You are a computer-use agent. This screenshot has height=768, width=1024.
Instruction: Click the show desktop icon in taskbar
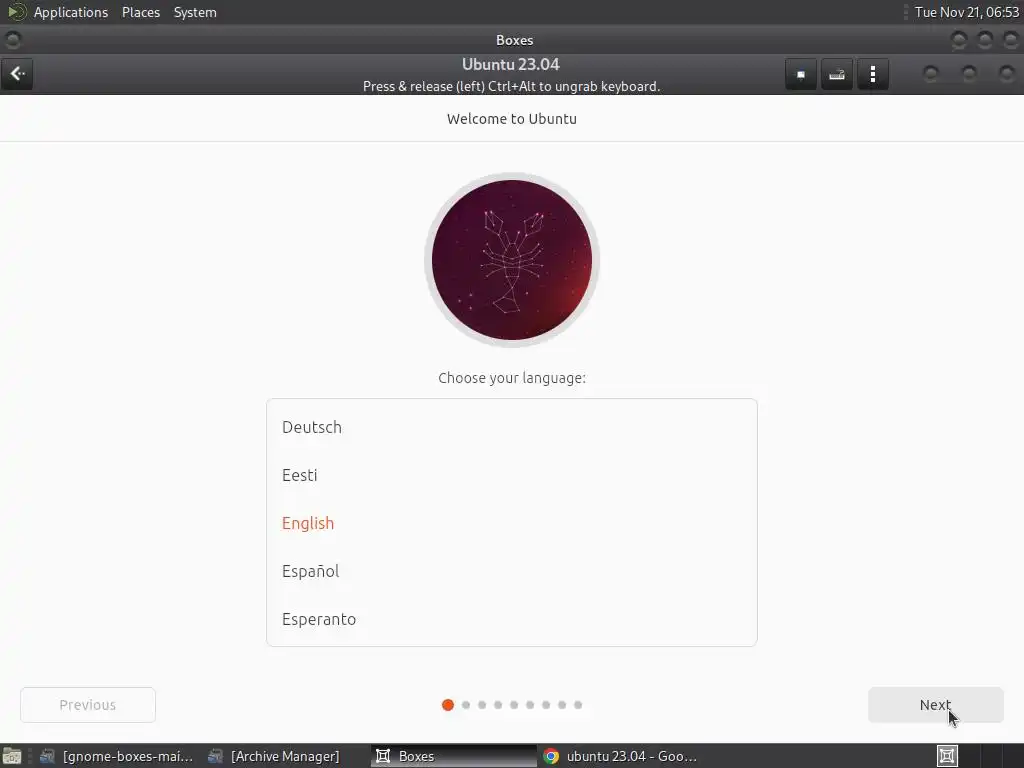point(12,756)
